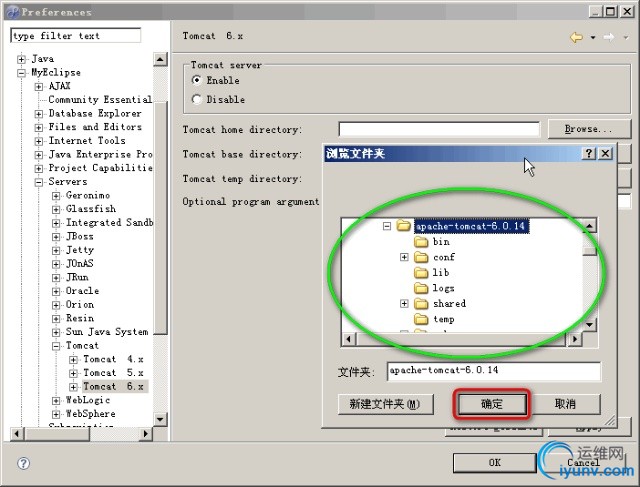Close the 浏览文件夹 dialog
Viewport: 640px width, 487px height.
click(x=606, y=153)
